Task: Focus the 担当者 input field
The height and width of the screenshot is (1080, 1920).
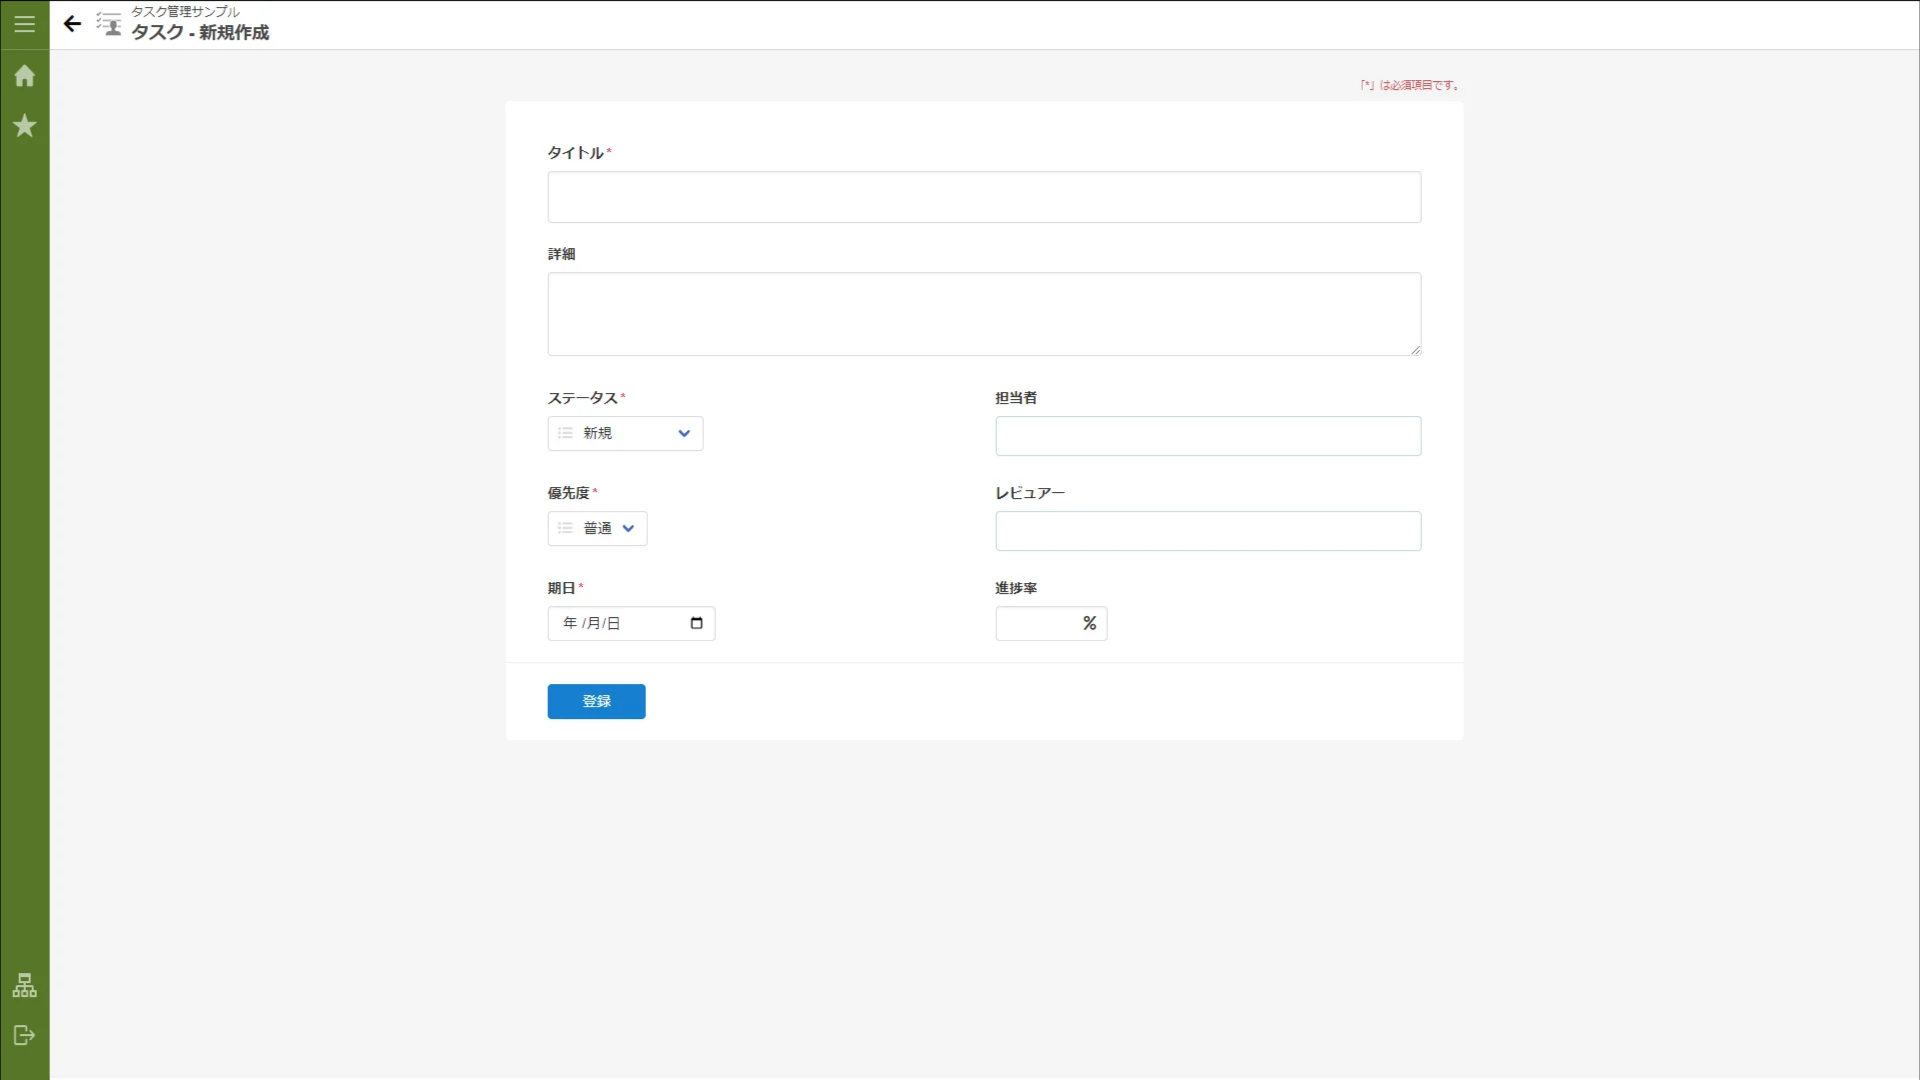Action: (x=1208, y=436)
